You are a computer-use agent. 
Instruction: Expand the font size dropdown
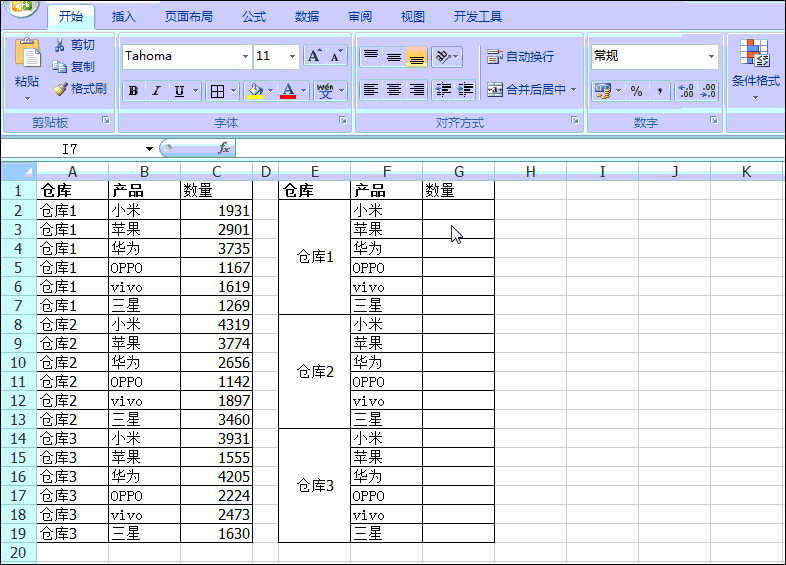(x=292, y=56)
